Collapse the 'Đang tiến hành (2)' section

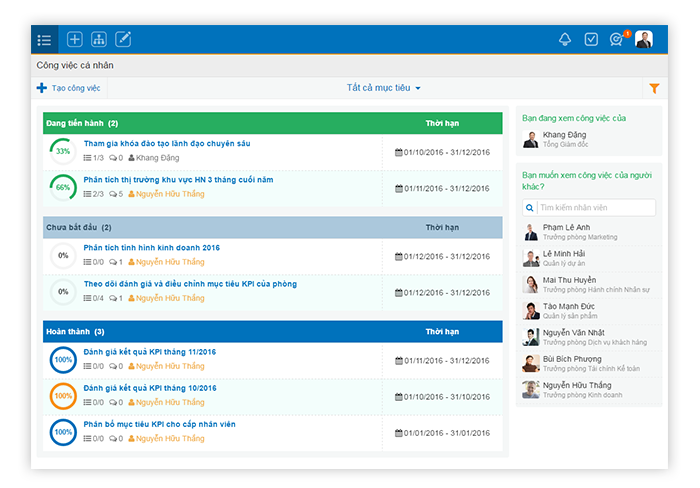click(x=82, y=123)
